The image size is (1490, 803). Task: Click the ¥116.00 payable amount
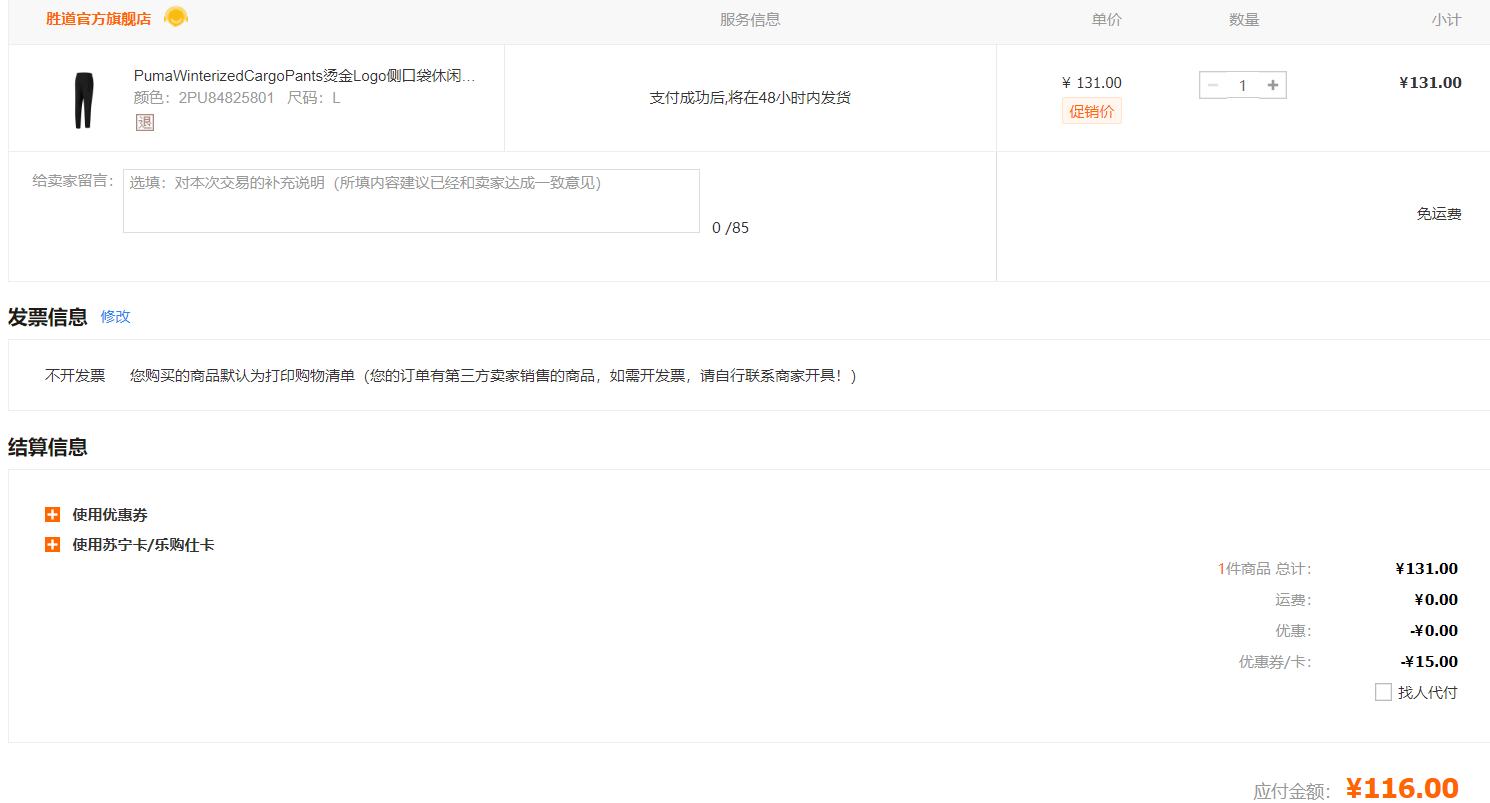pyautogui.click(x=1402, y=788)
